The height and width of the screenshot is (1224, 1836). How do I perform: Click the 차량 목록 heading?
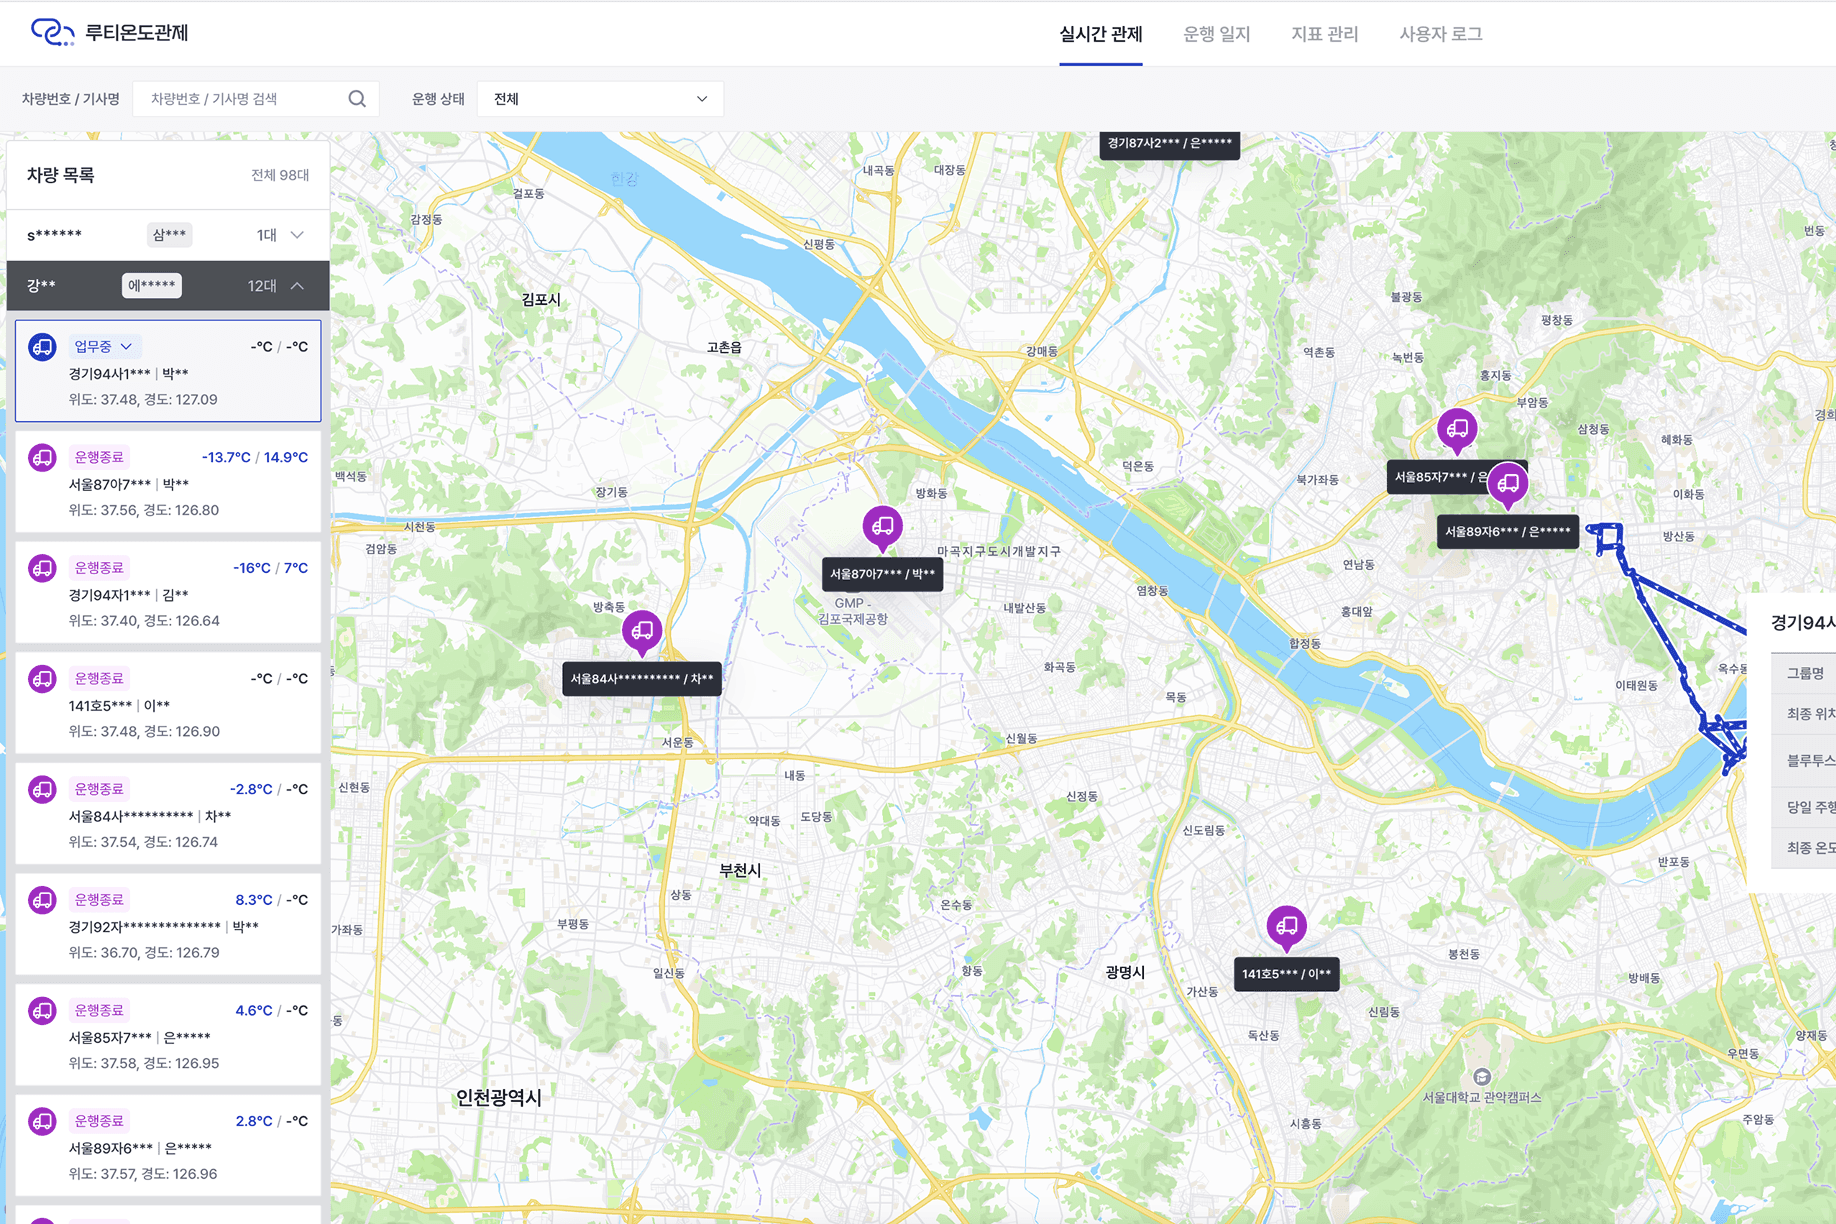(60, 175)
